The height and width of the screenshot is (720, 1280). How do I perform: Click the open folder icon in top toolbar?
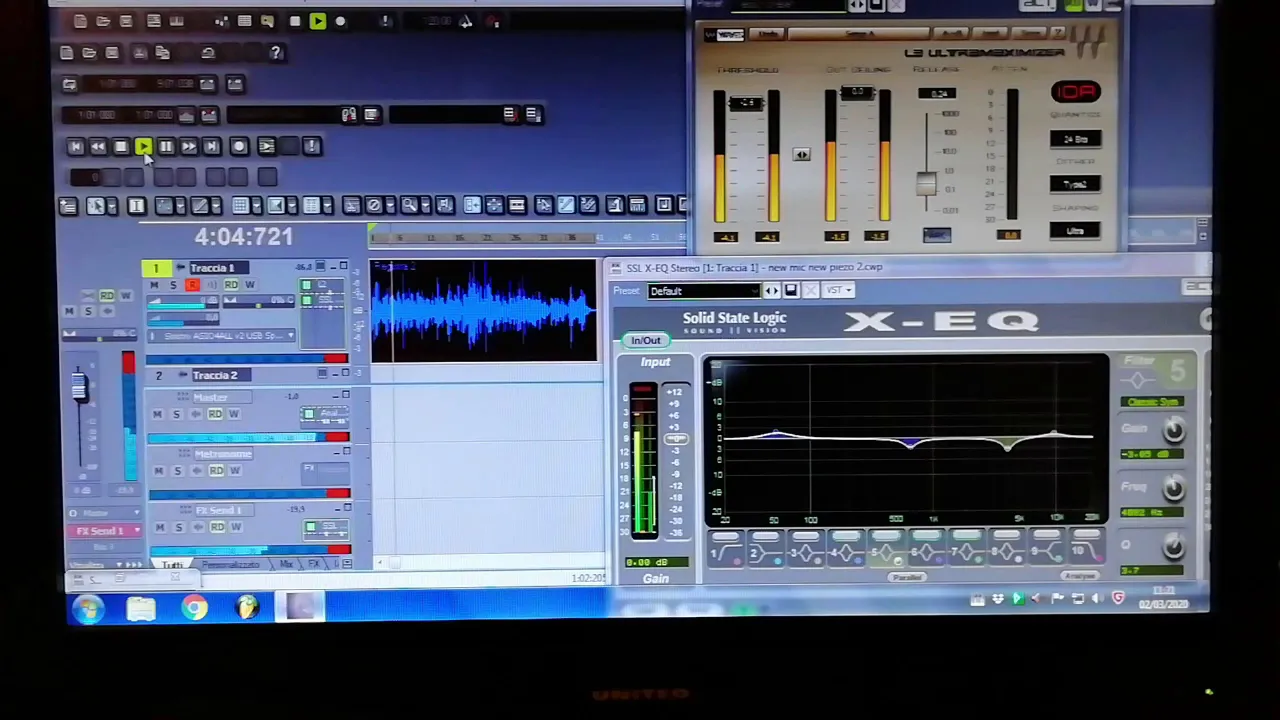(103, 21)
